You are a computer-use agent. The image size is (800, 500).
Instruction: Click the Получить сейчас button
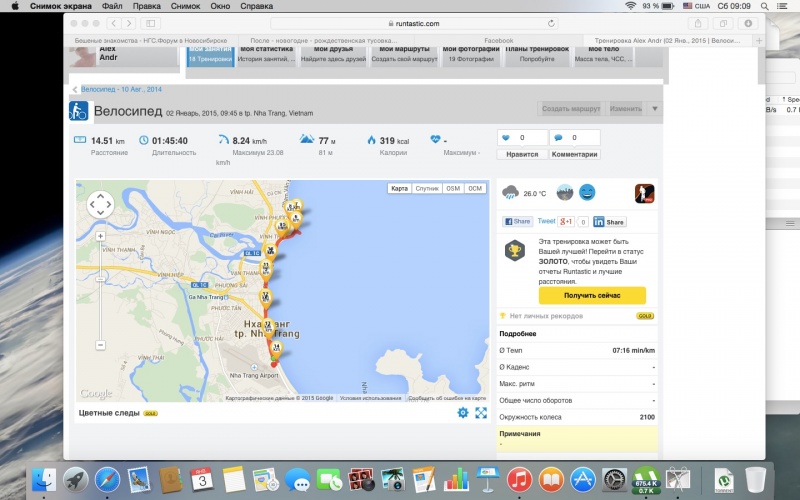coord(592,295)
